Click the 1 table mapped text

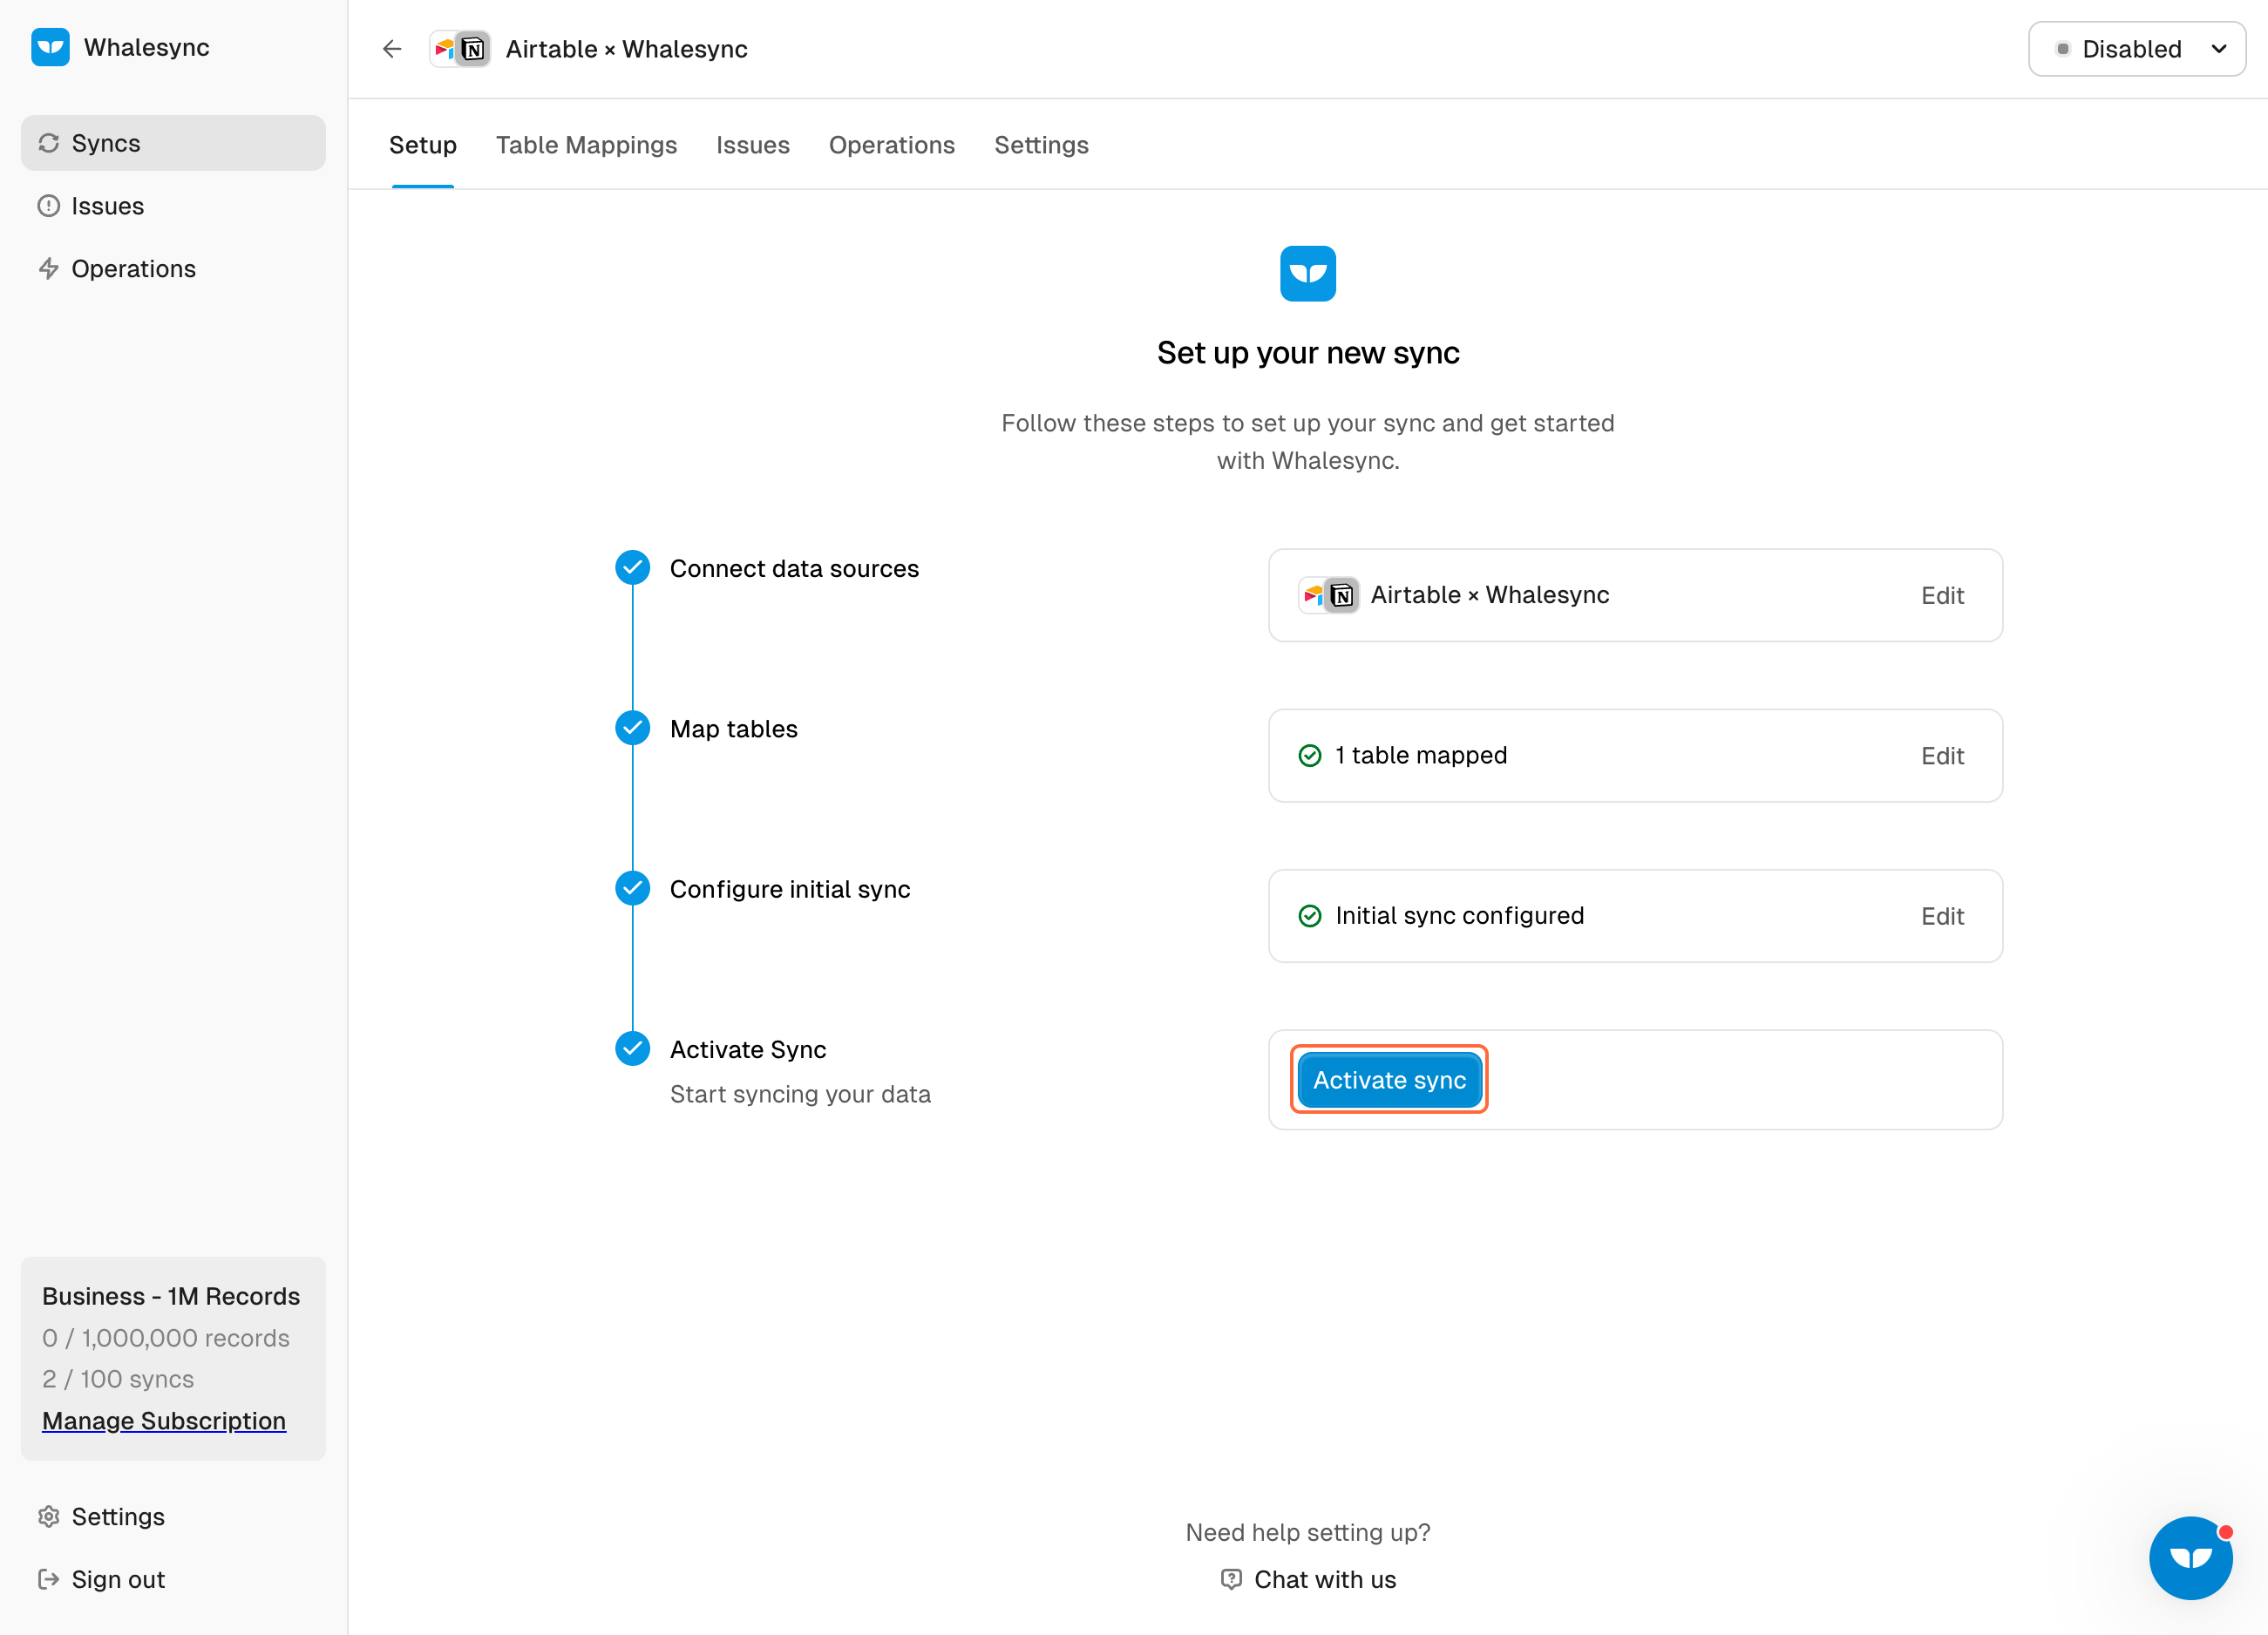[1421, 756]
